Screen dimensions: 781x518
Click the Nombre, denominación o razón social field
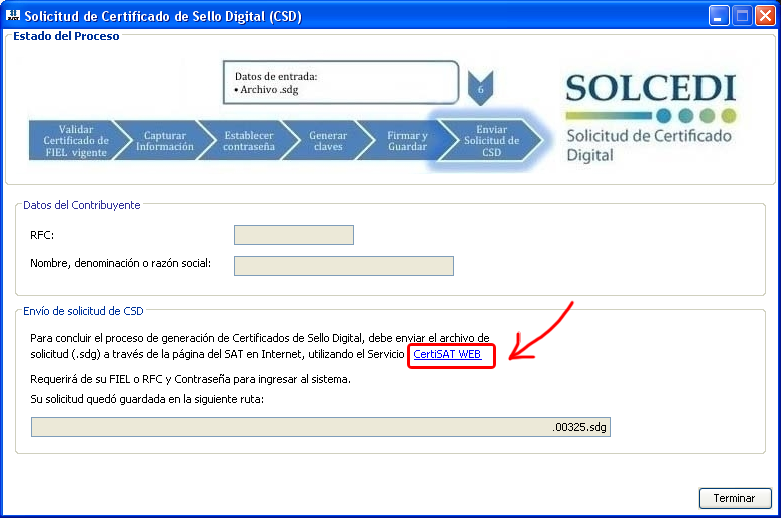(x=343, y=265)
